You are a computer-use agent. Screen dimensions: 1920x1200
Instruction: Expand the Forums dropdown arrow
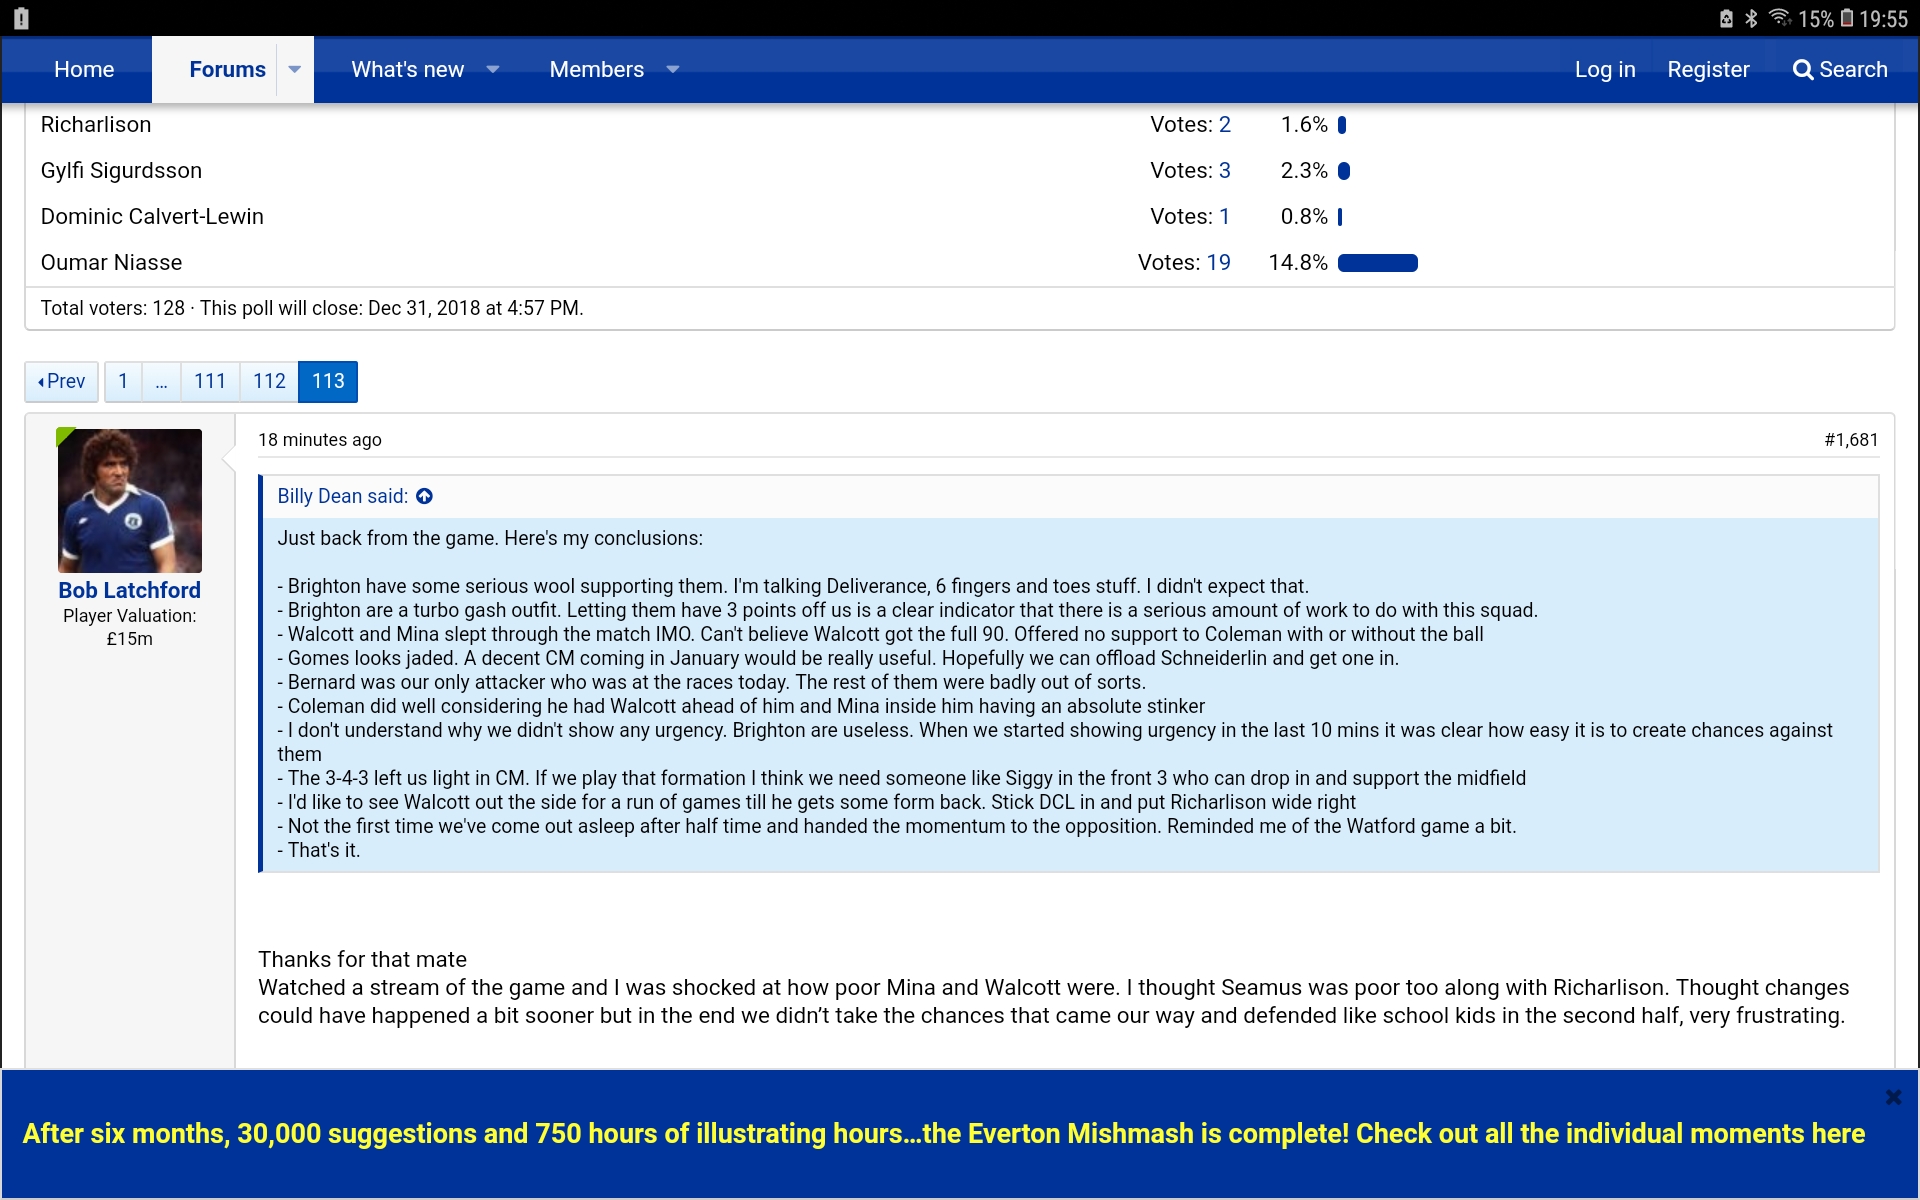295,69
